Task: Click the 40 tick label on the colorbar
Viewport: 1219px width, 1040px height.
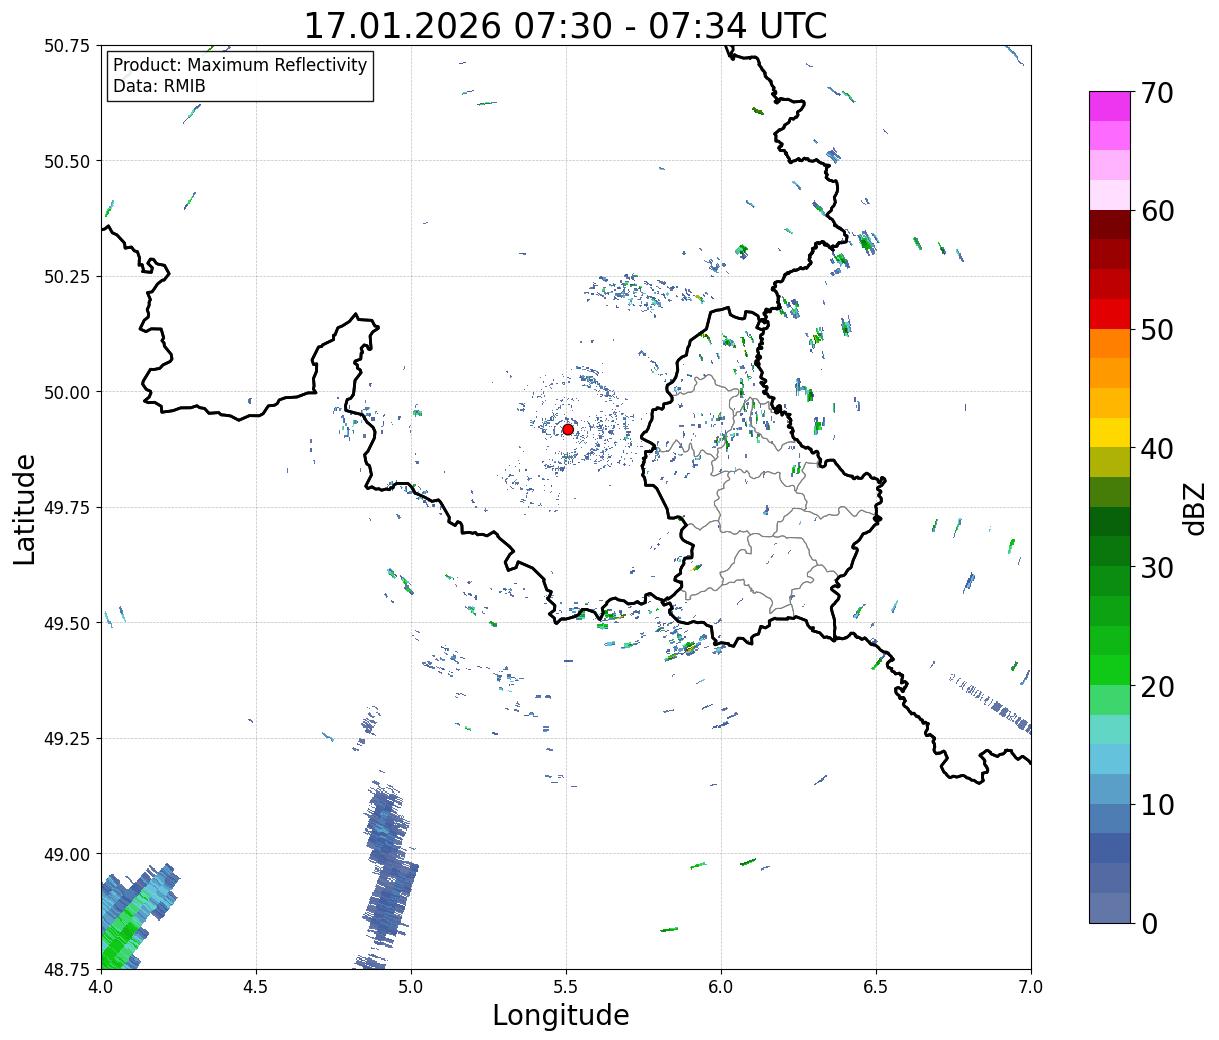Action: (1157, 448)
